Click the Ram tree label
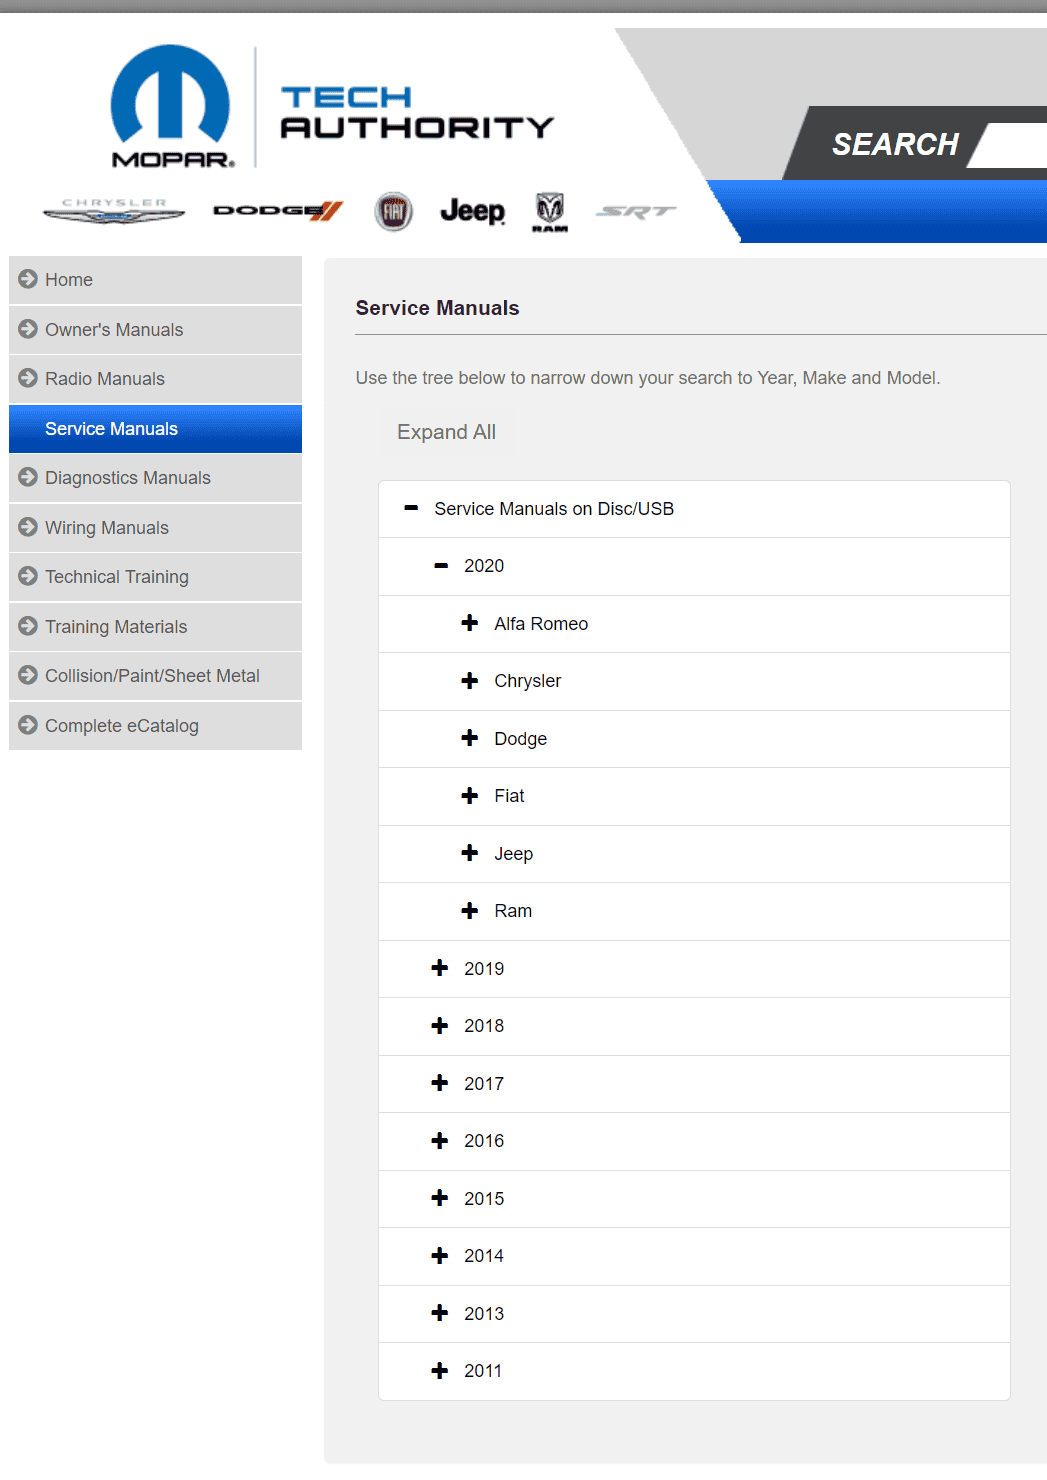1047x1480 pixels. [513, 911]
